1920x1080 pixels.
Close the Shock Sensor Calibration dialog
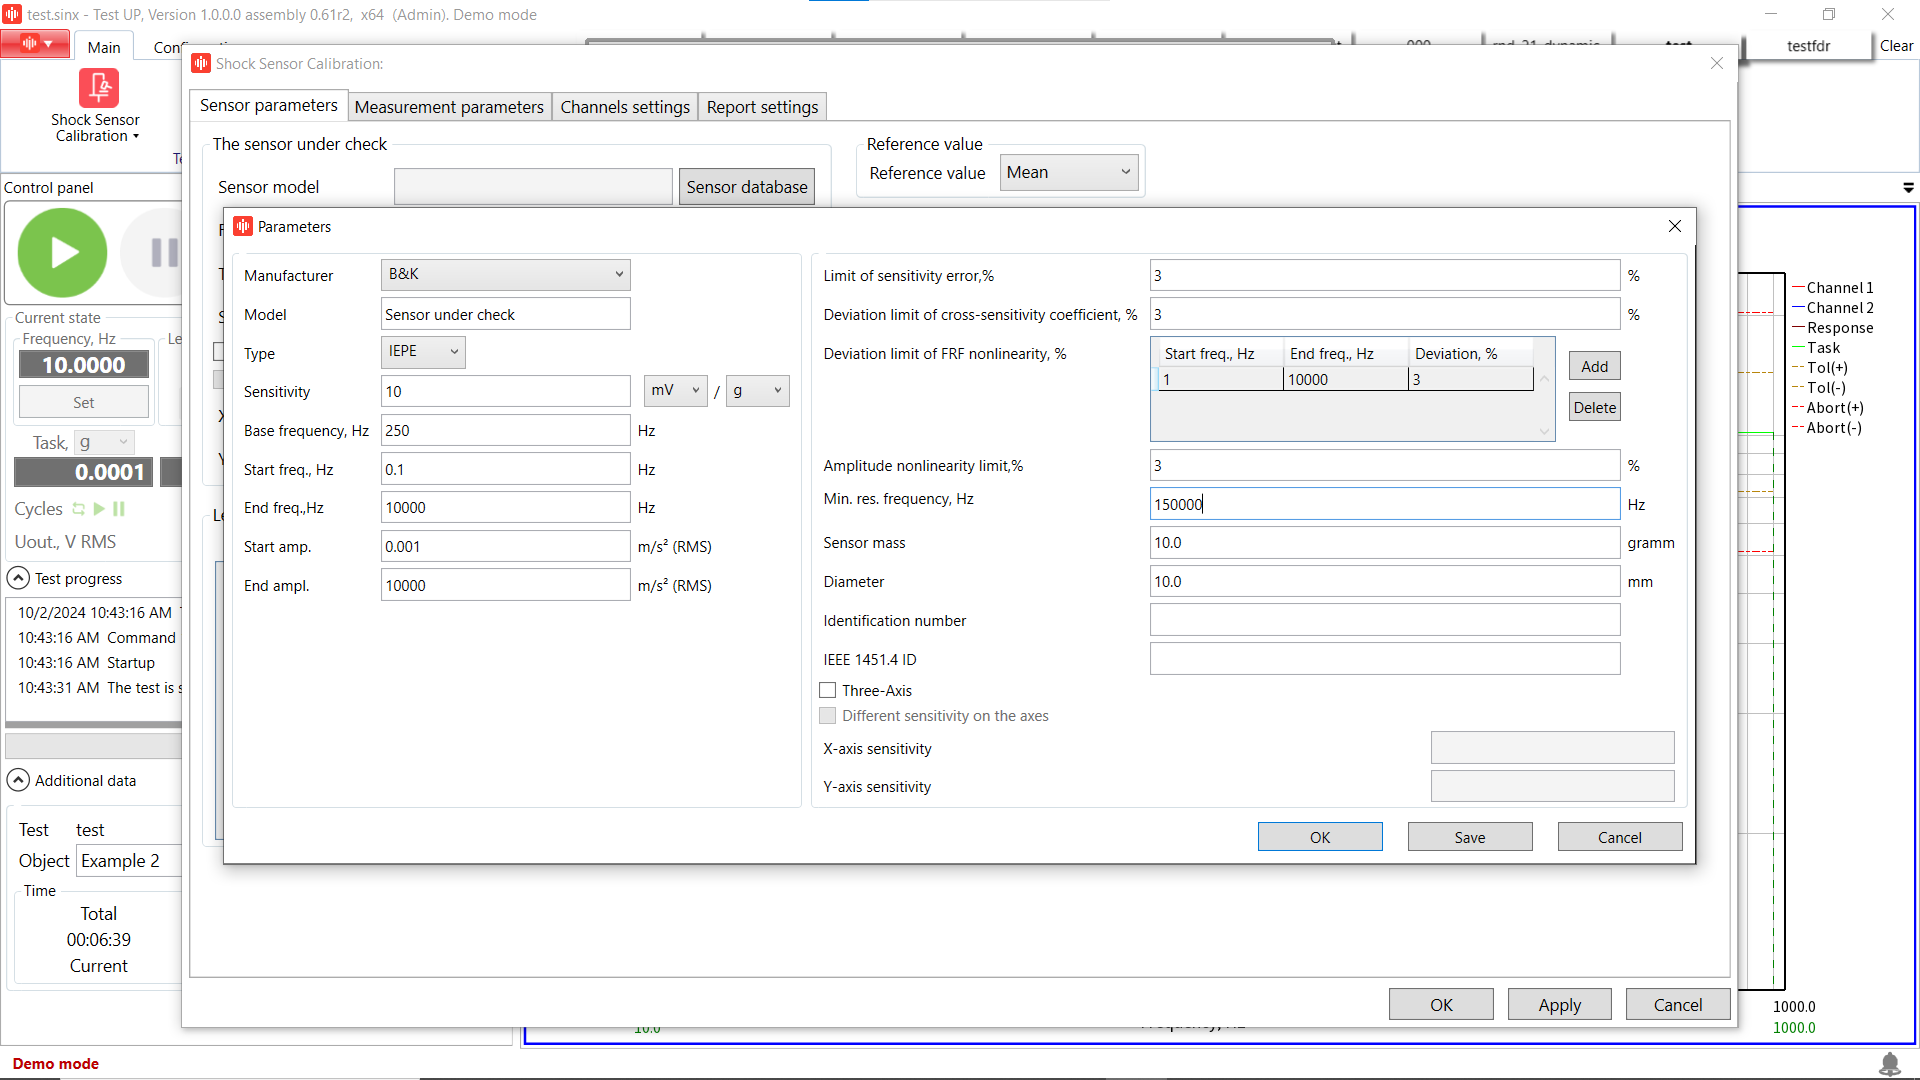[1717, 63]
